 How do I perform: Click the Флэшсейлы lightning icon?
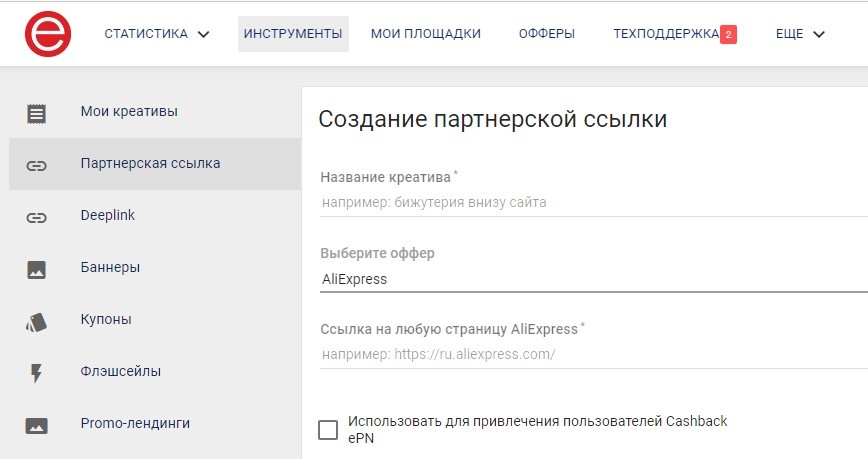(37, 374)
